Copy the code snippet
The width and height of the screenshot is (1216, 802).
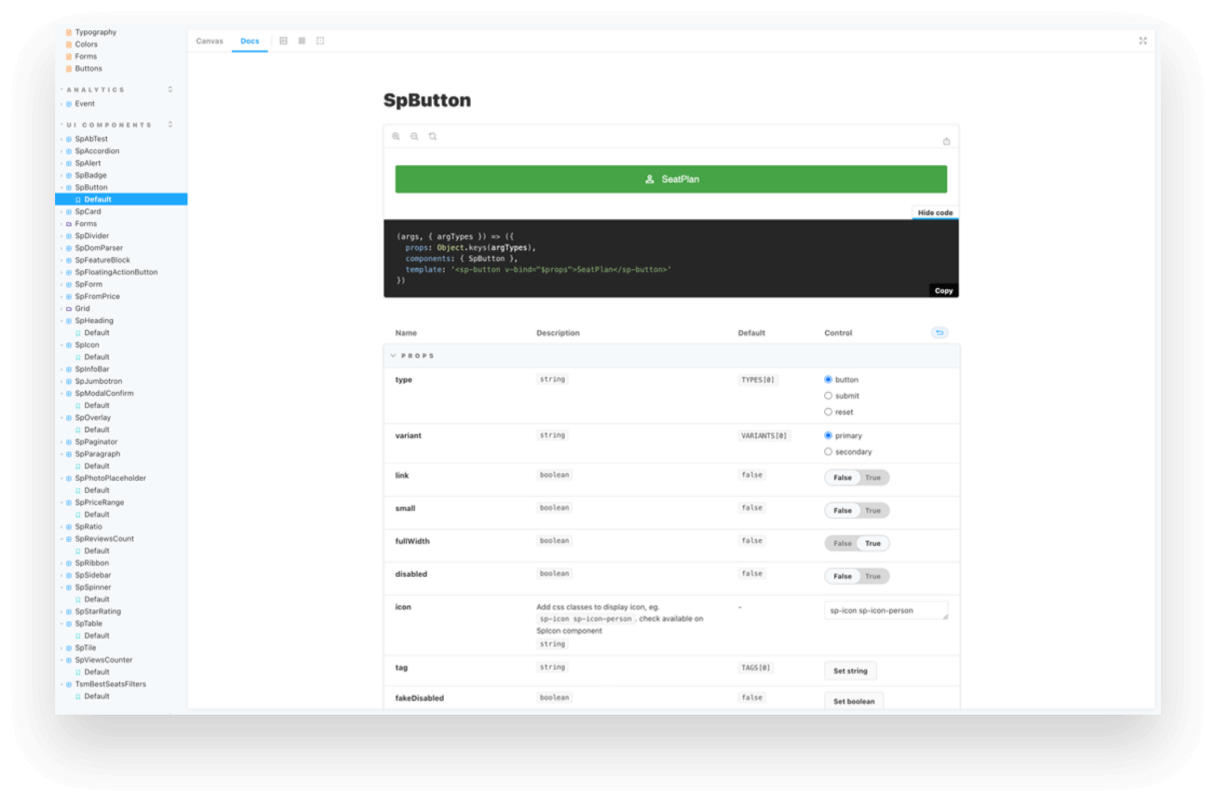click(x=942, y=290)
